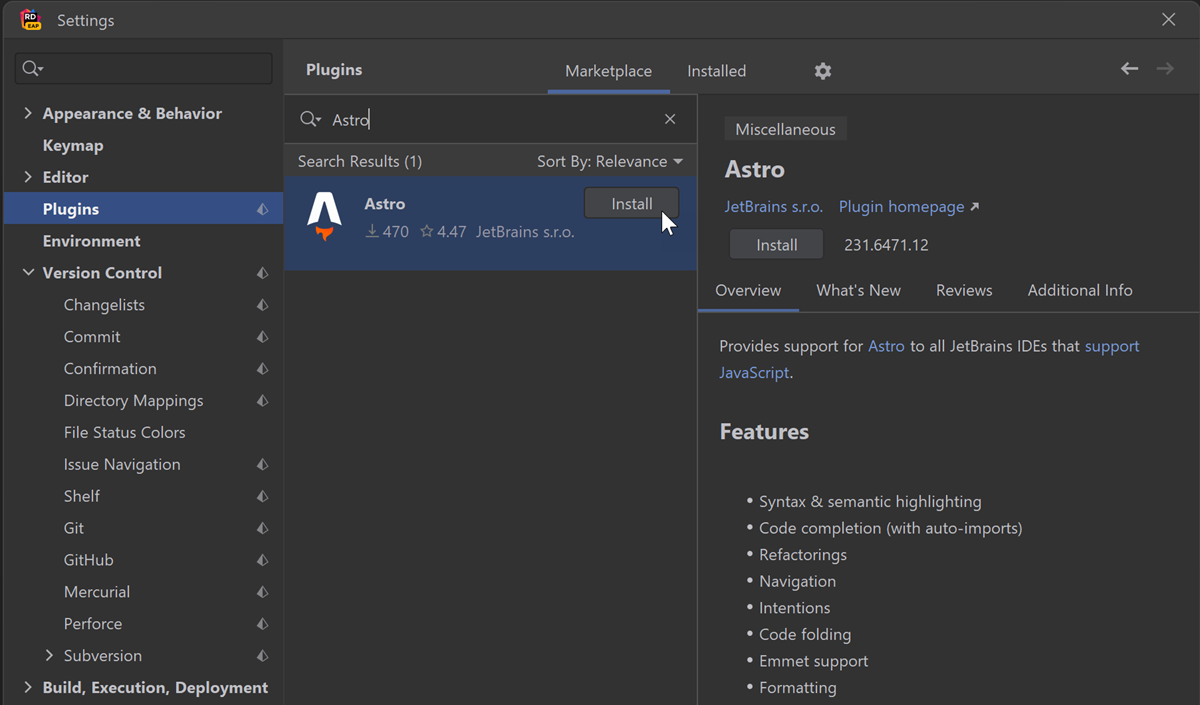Open the Sort By: Relevance dropdown
The height and width of the screenshot is (705, 1200).
(x=609, y=161)
